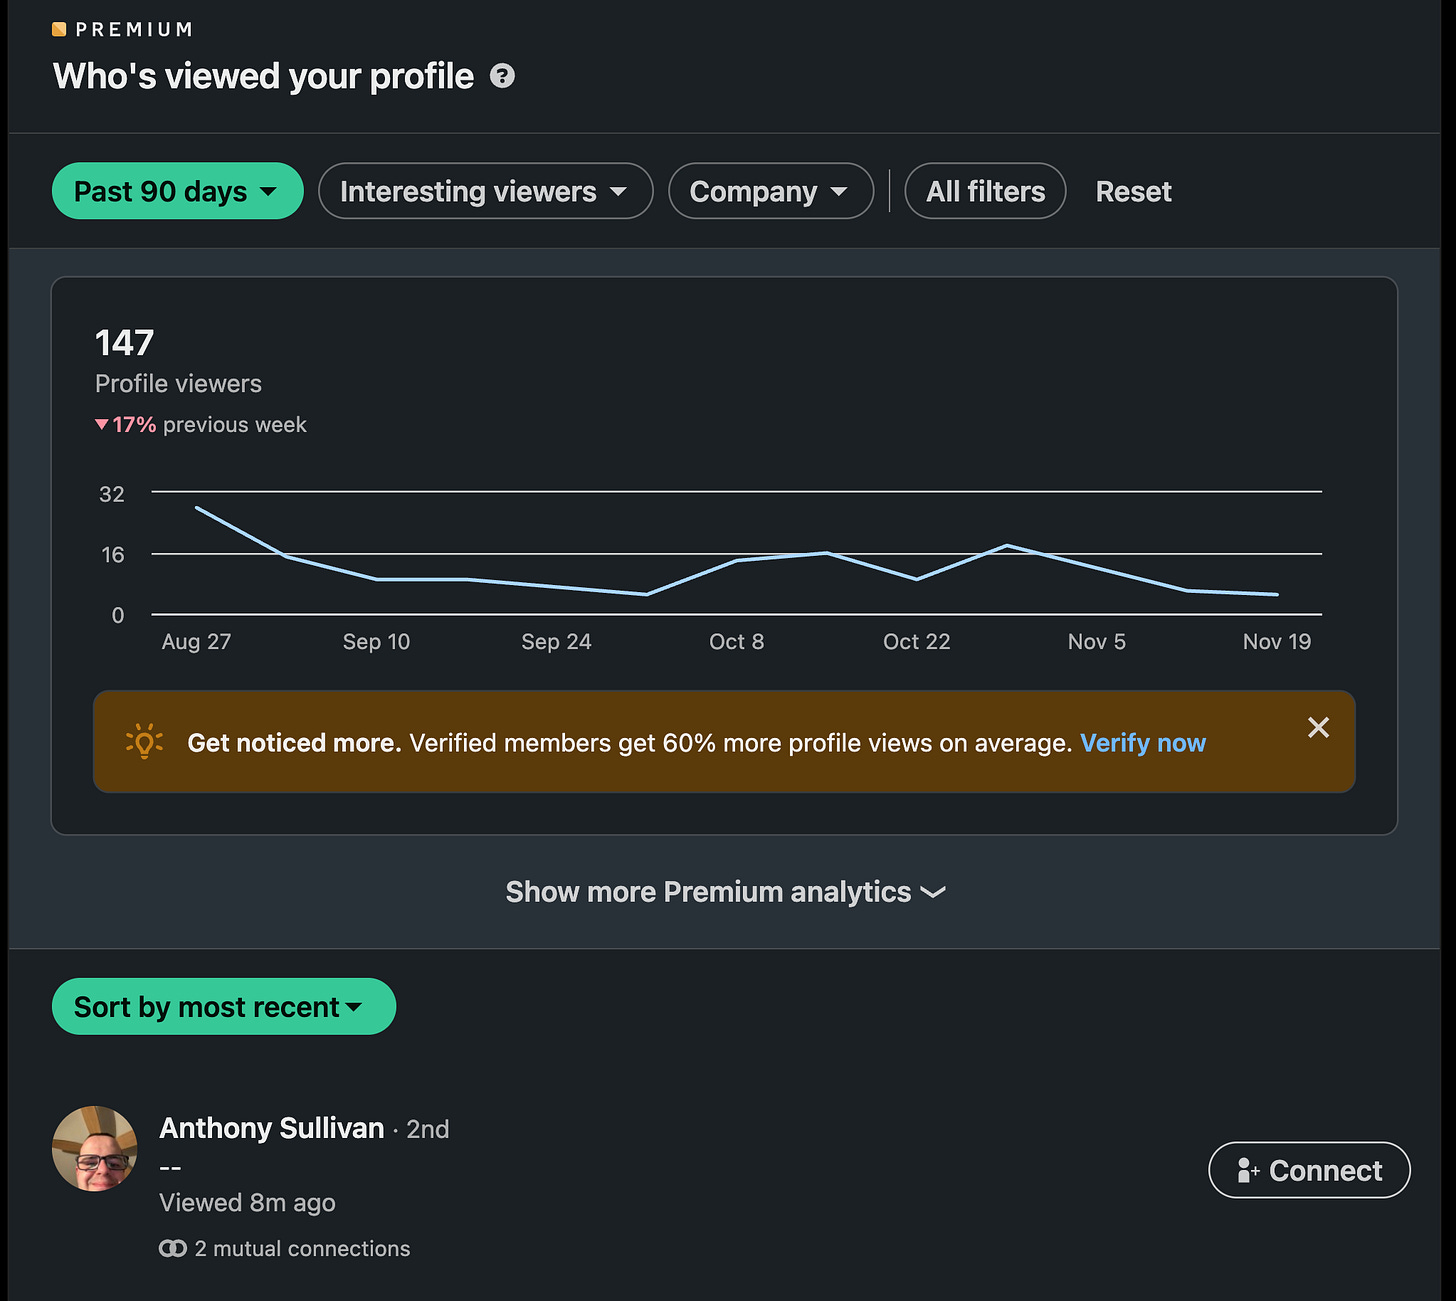Click the Nov 5 axis label
The width and height of the screenshot is (1456, 1301).
click(x=1096, y=642)
